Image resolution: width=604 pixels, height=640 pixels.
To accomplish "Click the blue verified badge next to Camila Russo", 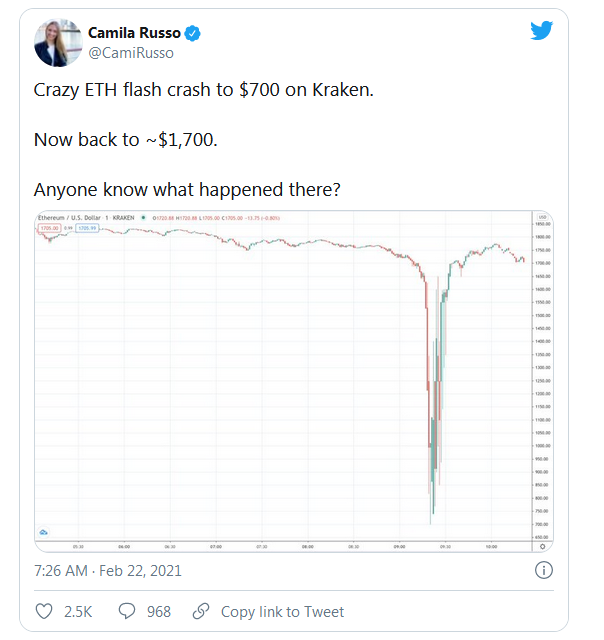I will [x=193, y=33].
